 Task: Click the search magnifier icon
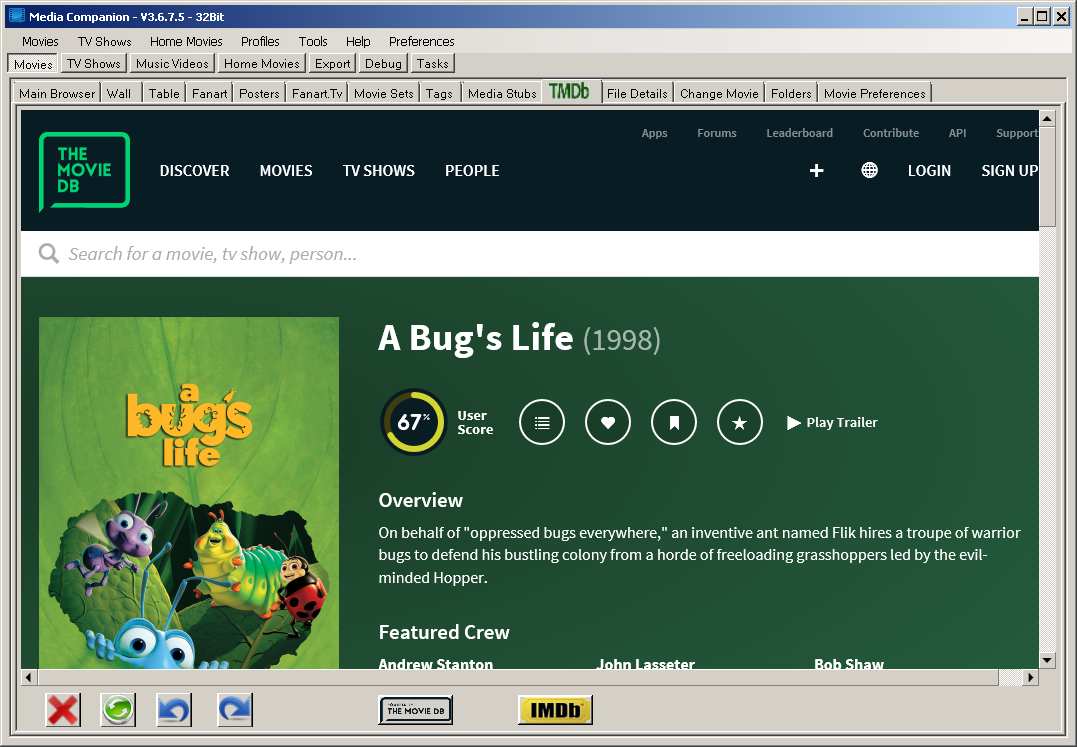click(48, 253)
